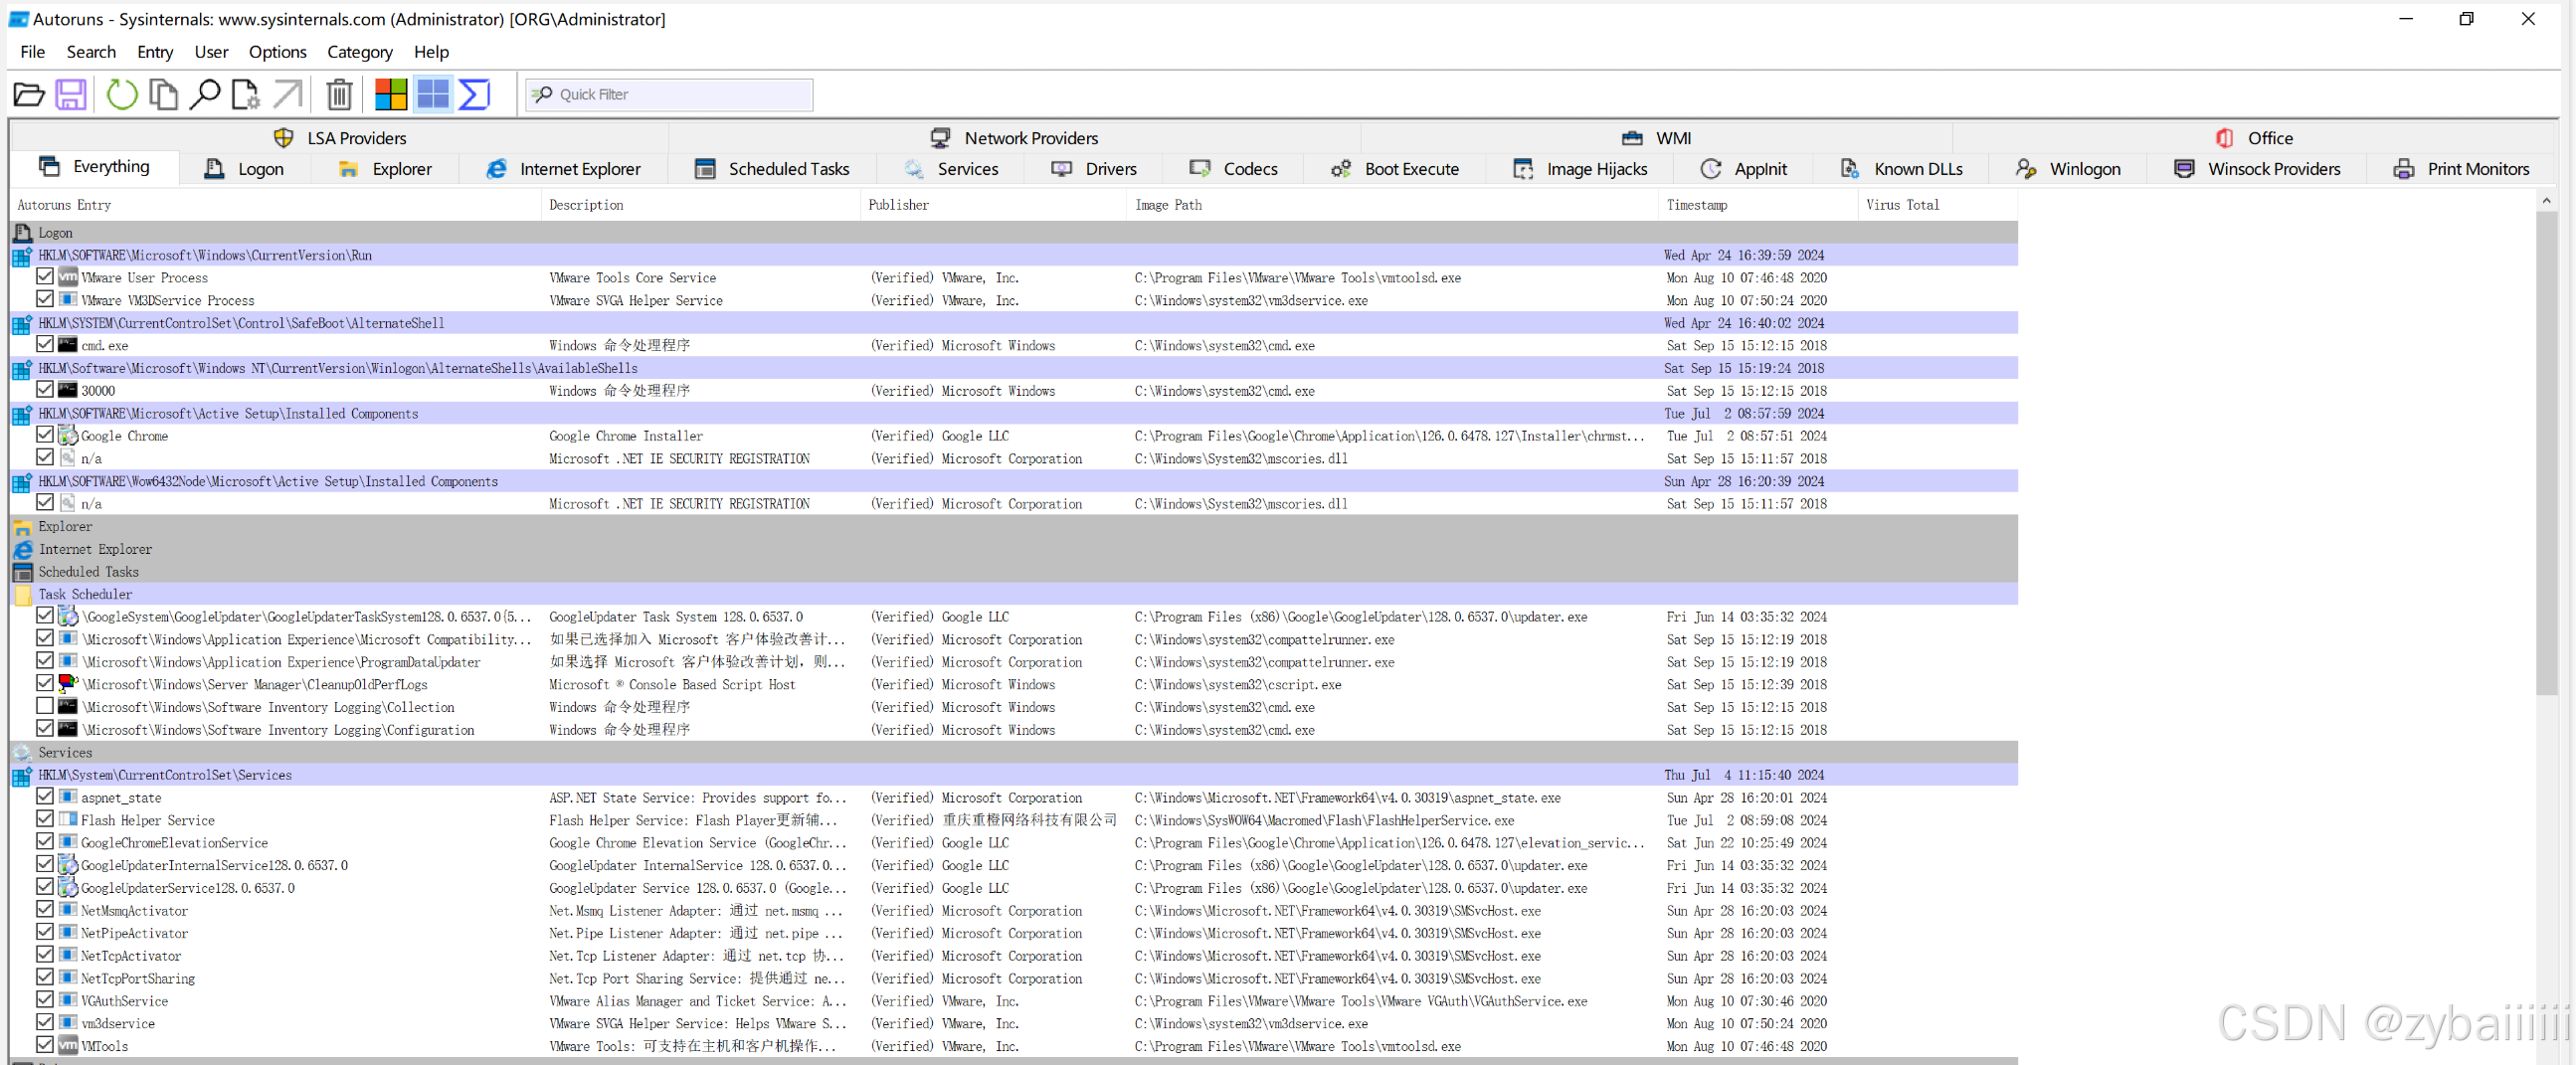Sort by the Timestamp column header

[x=1757, y=205]
